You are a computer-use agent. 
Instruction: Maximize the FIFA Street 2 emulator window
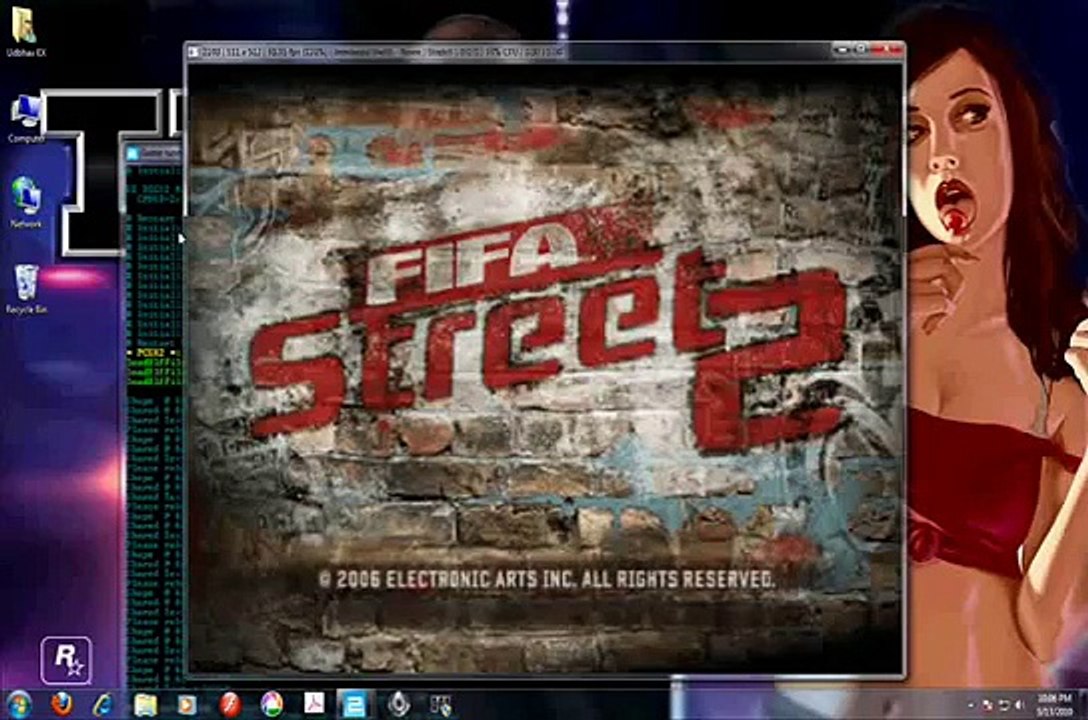[860, 49]
